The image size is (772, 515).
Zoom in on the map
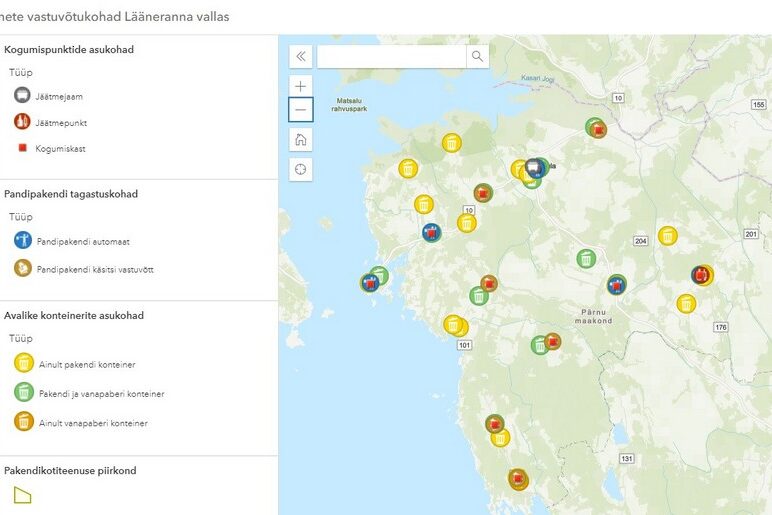[301, 86]
